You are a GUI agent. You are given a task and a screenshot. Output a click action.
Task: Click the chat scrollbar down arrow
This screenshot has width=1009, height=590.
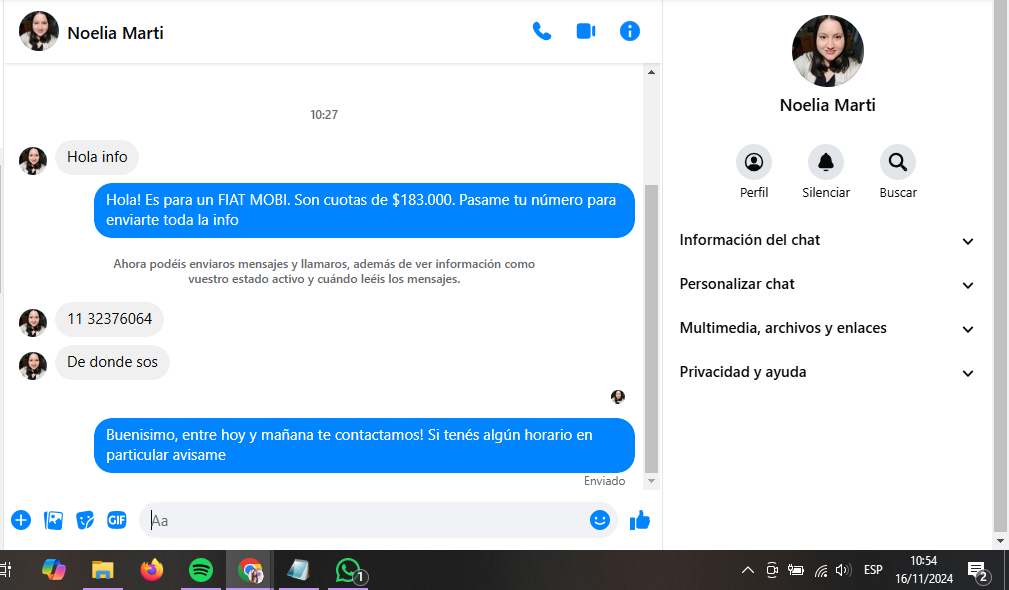coord(652,481)
